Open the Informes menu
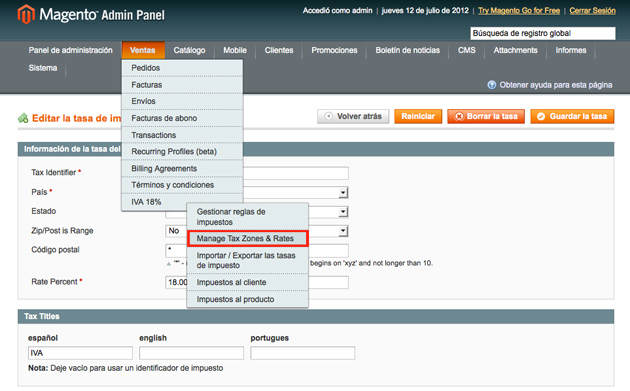This screenshot has height=391, width=630. coord(571,50)
